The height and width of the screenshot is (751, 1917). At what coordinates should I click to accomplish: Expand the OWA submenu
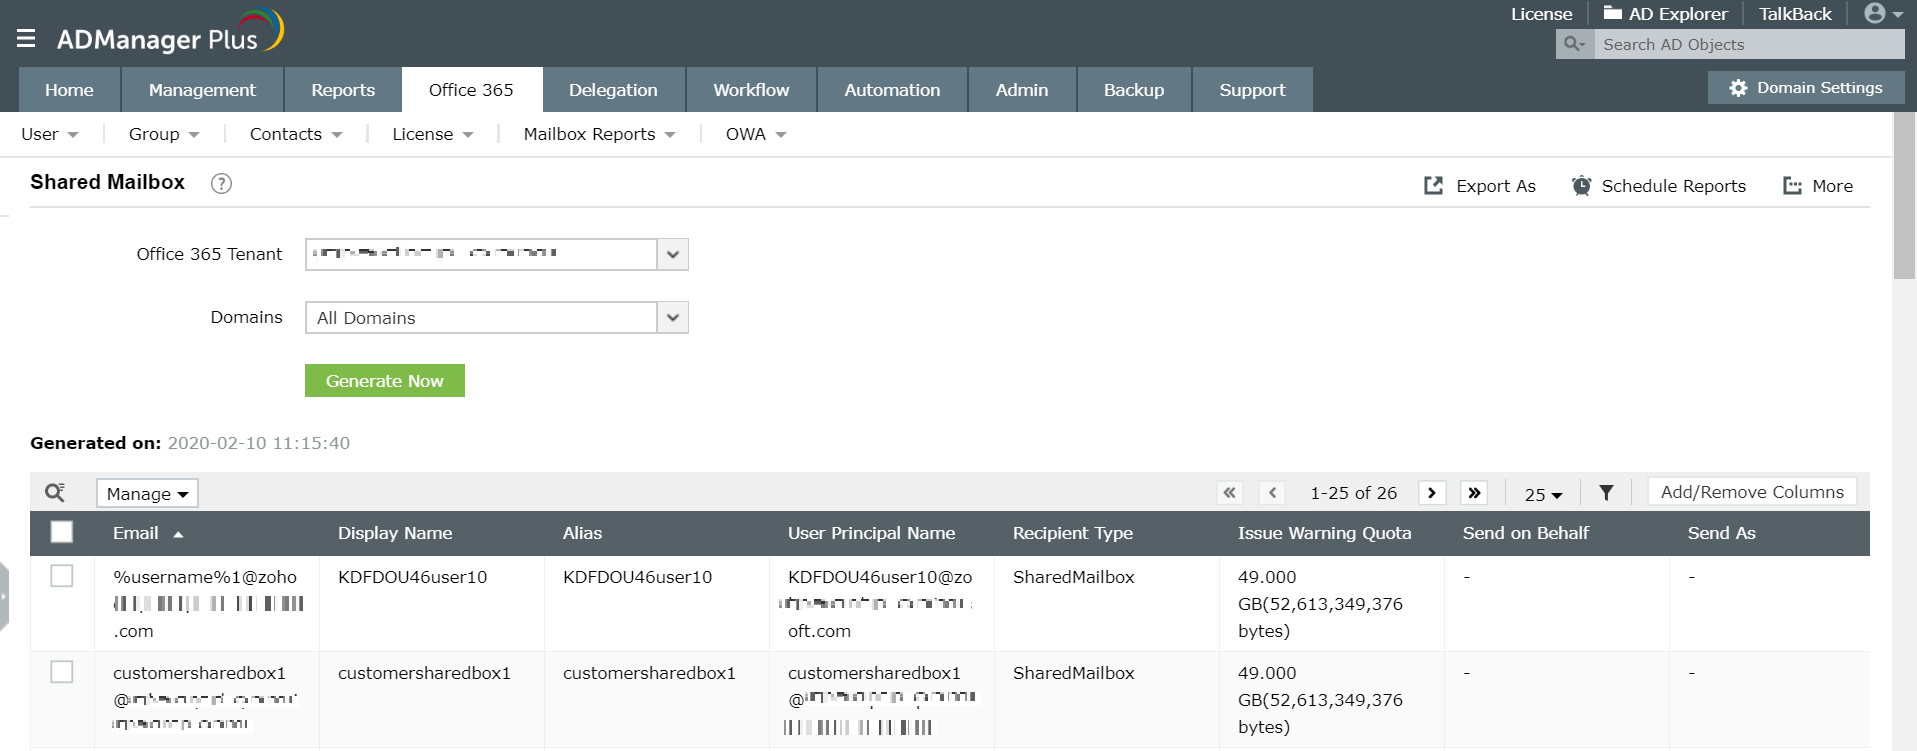pyautogui.click(x=756, y=134)
